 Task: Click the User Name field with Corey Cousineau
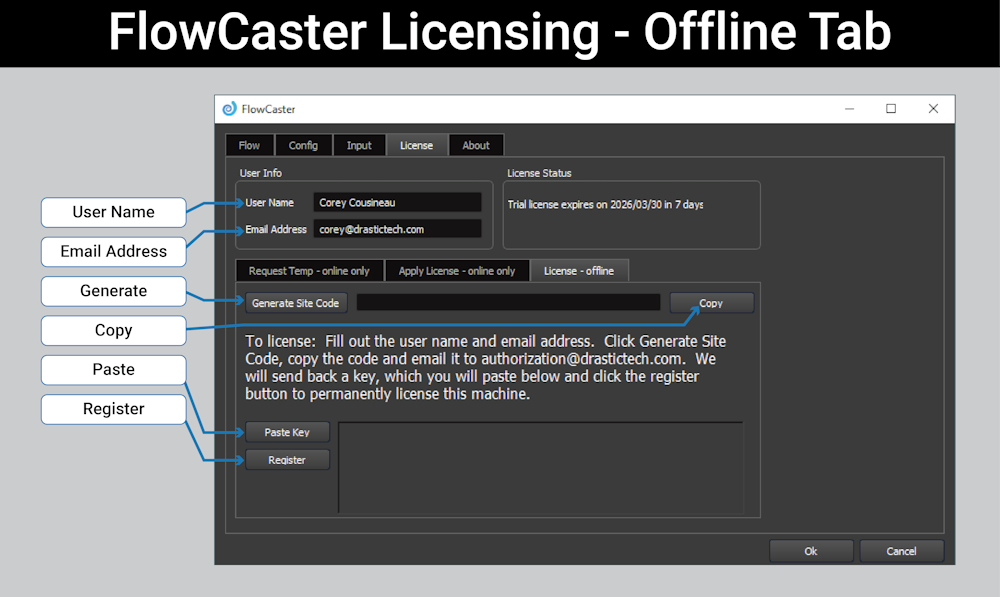coord(397,203)
